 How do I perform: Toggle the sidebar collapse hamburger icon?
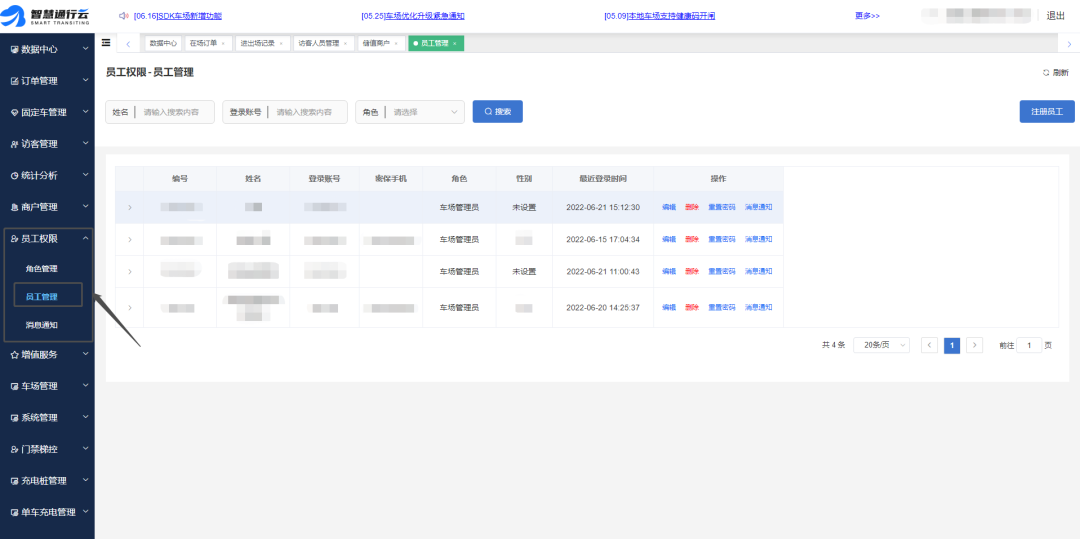105,43
